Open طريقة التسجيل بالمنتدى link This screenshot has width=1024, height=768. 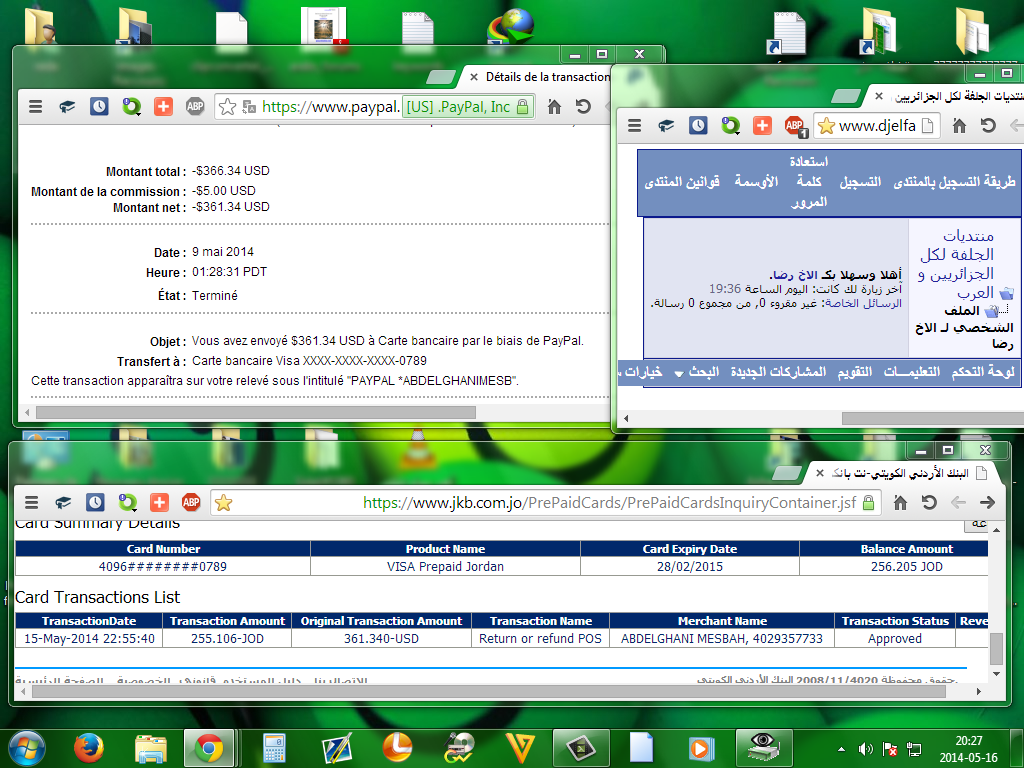coord(954,182)
